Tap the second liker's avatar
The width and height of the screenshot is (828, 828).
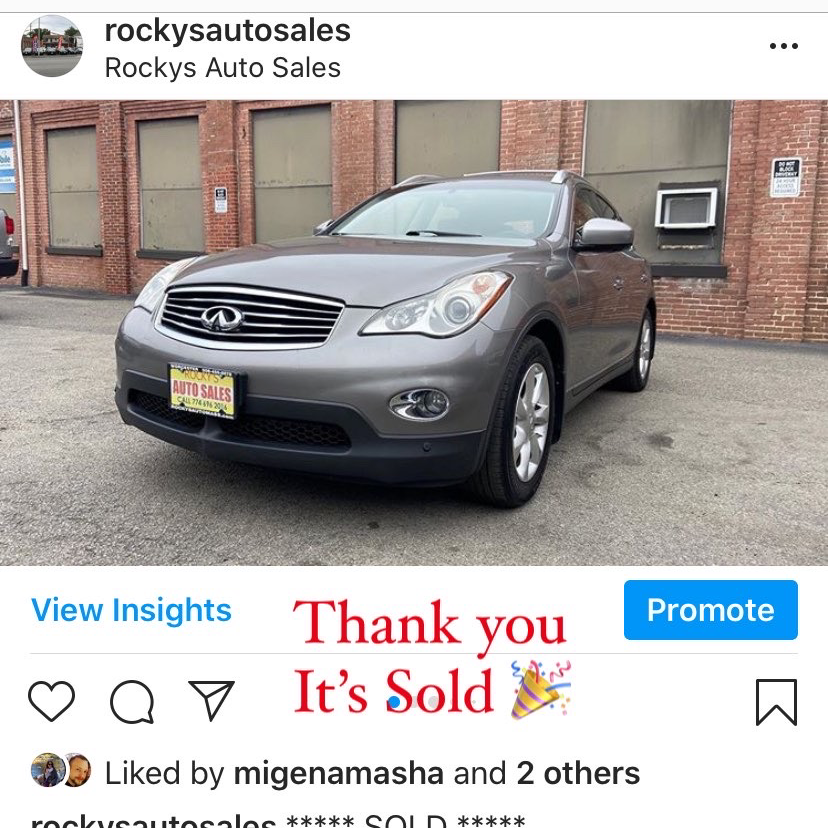(x=78, y=770)
